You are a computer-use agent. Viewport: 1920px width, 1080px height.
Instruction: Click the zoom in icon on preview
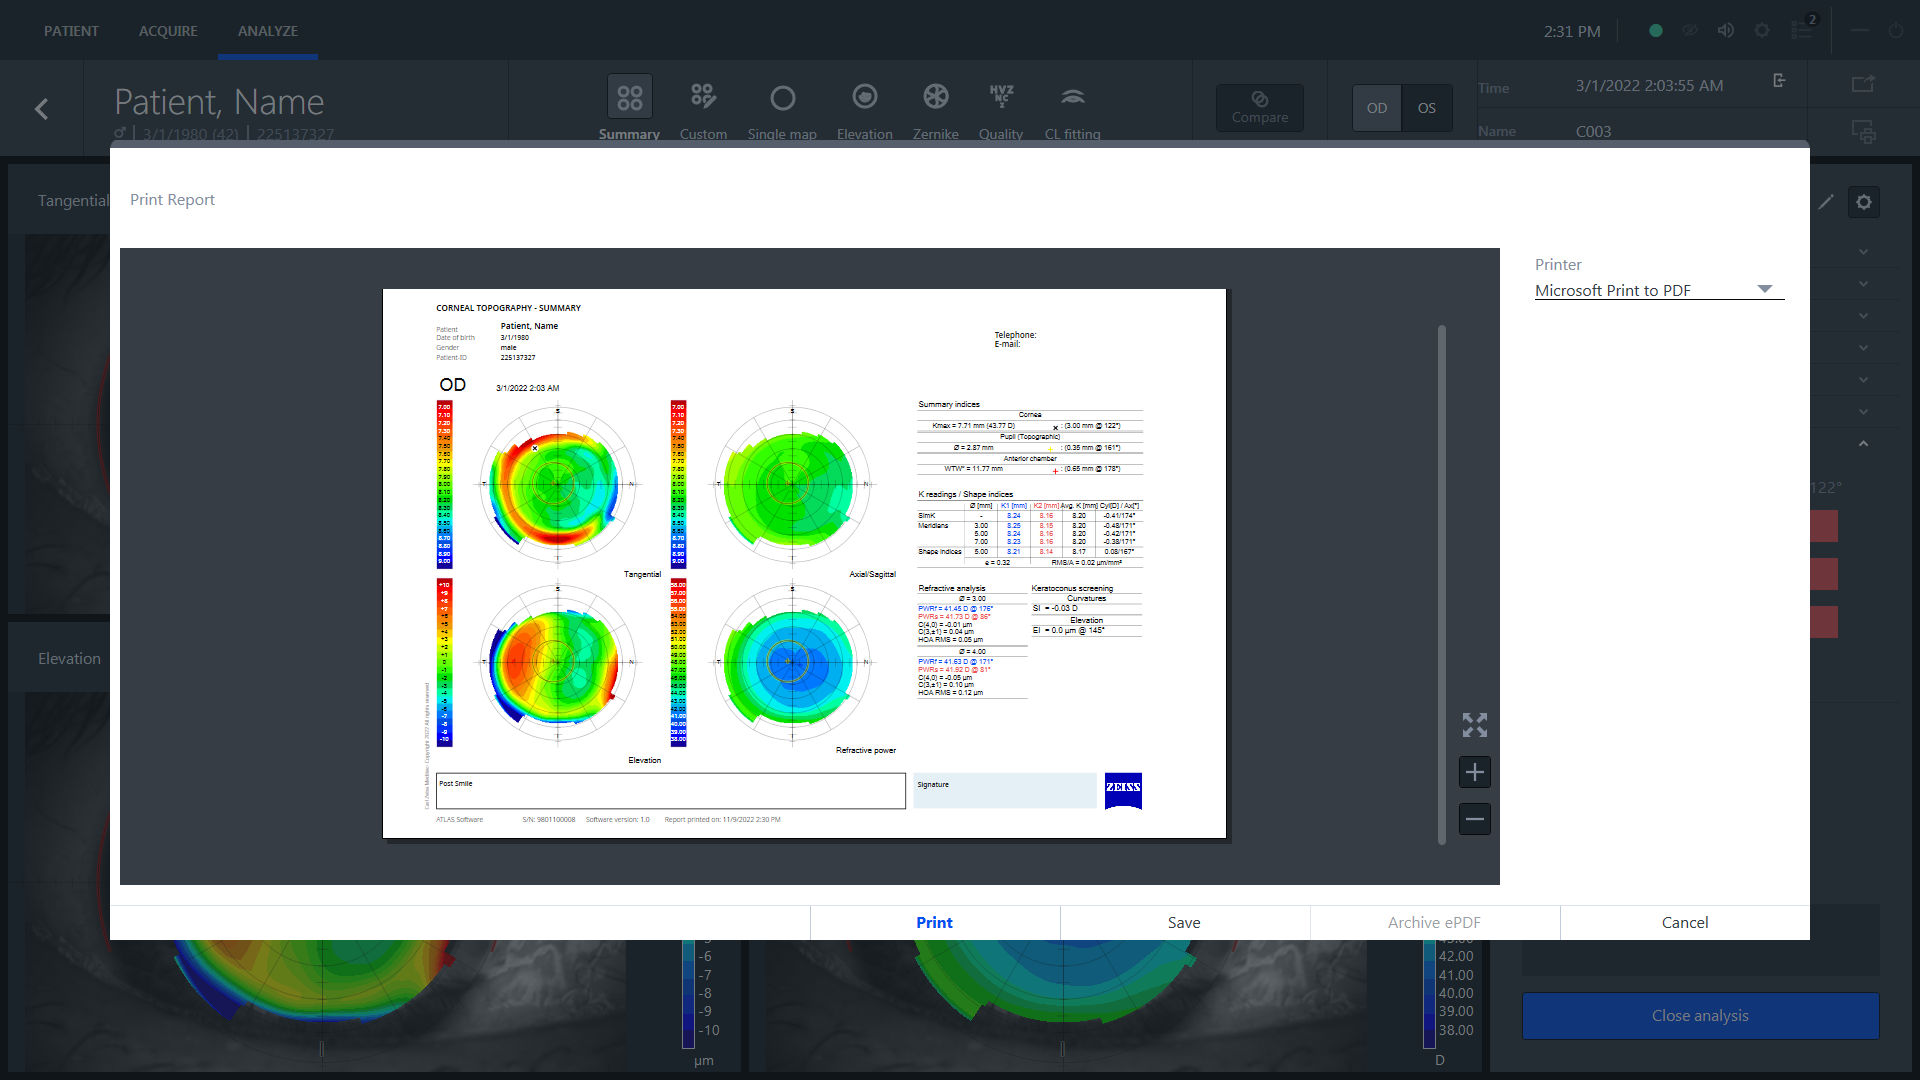pyautogui.click(x=1474, y=771)
